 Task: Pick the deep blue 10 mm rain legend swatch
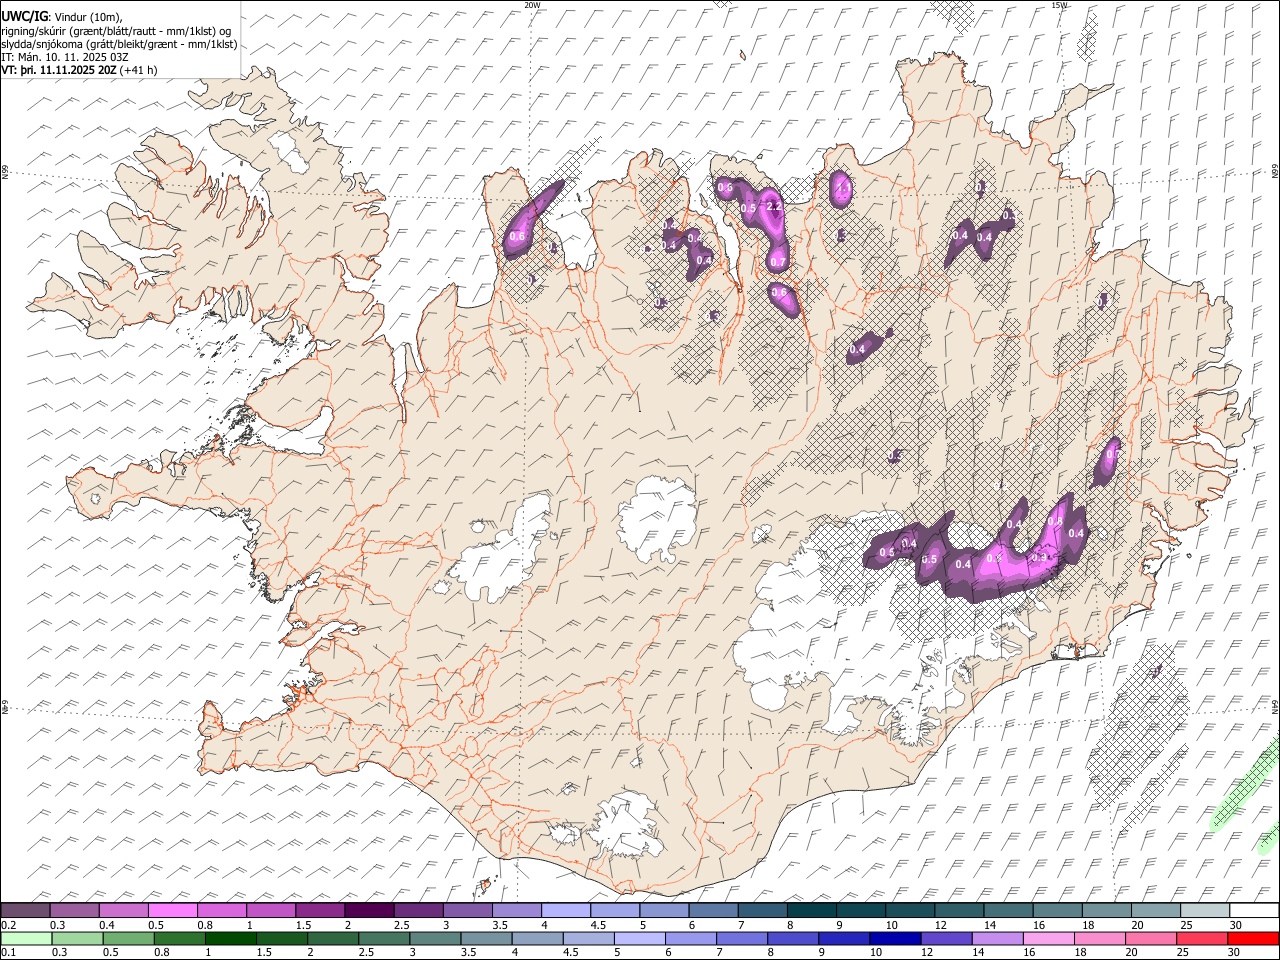pyautogui.click(x=895, y=938)
